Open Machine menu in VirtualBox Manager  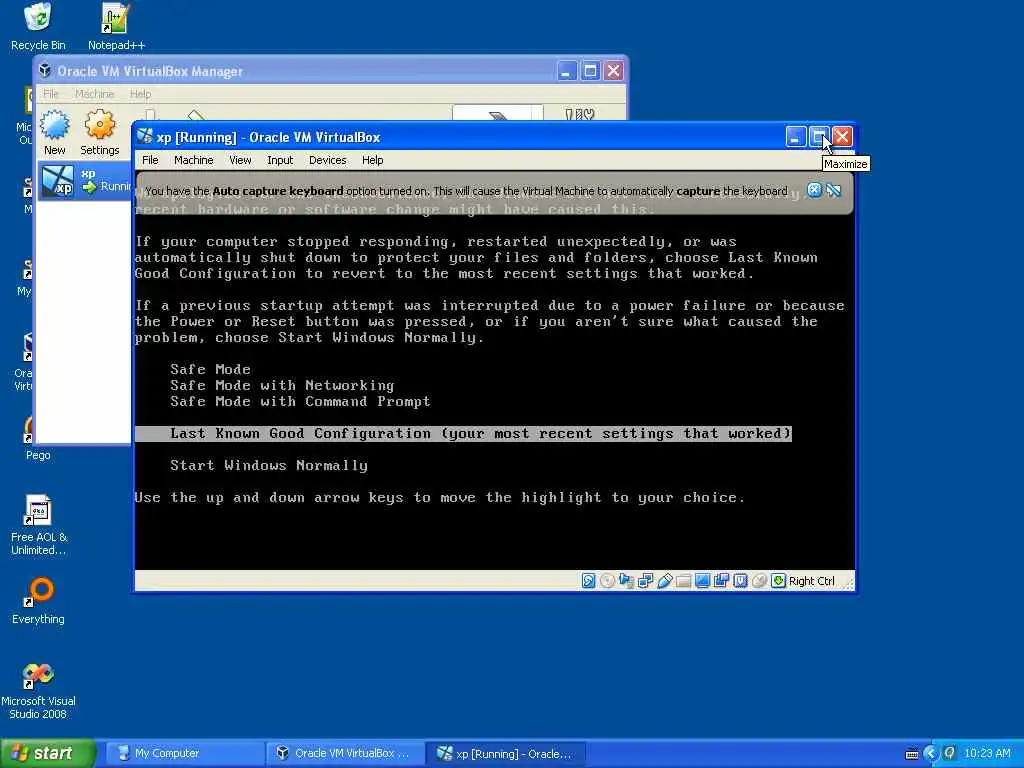tap(94, 94)
